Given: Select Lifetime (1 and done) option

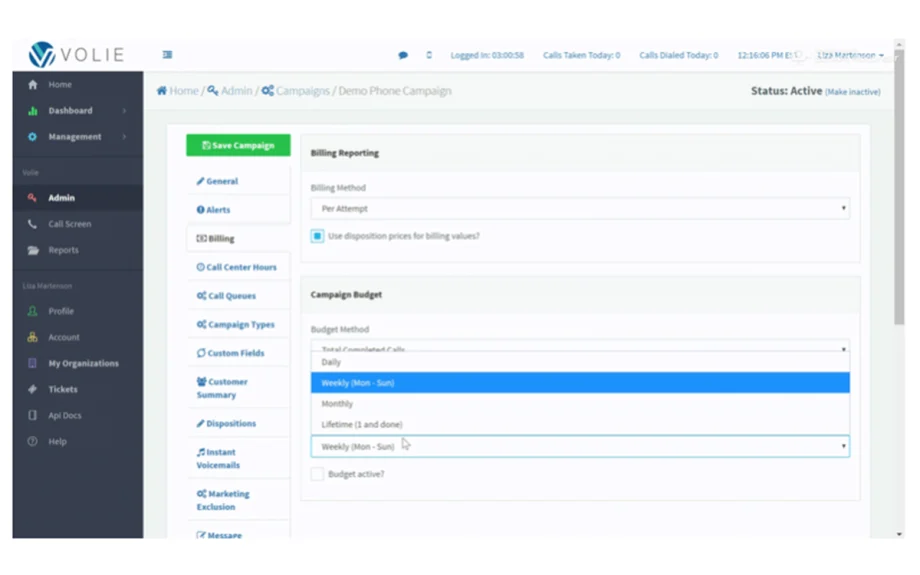Looking at the screenshot, I should pos(580,424).
